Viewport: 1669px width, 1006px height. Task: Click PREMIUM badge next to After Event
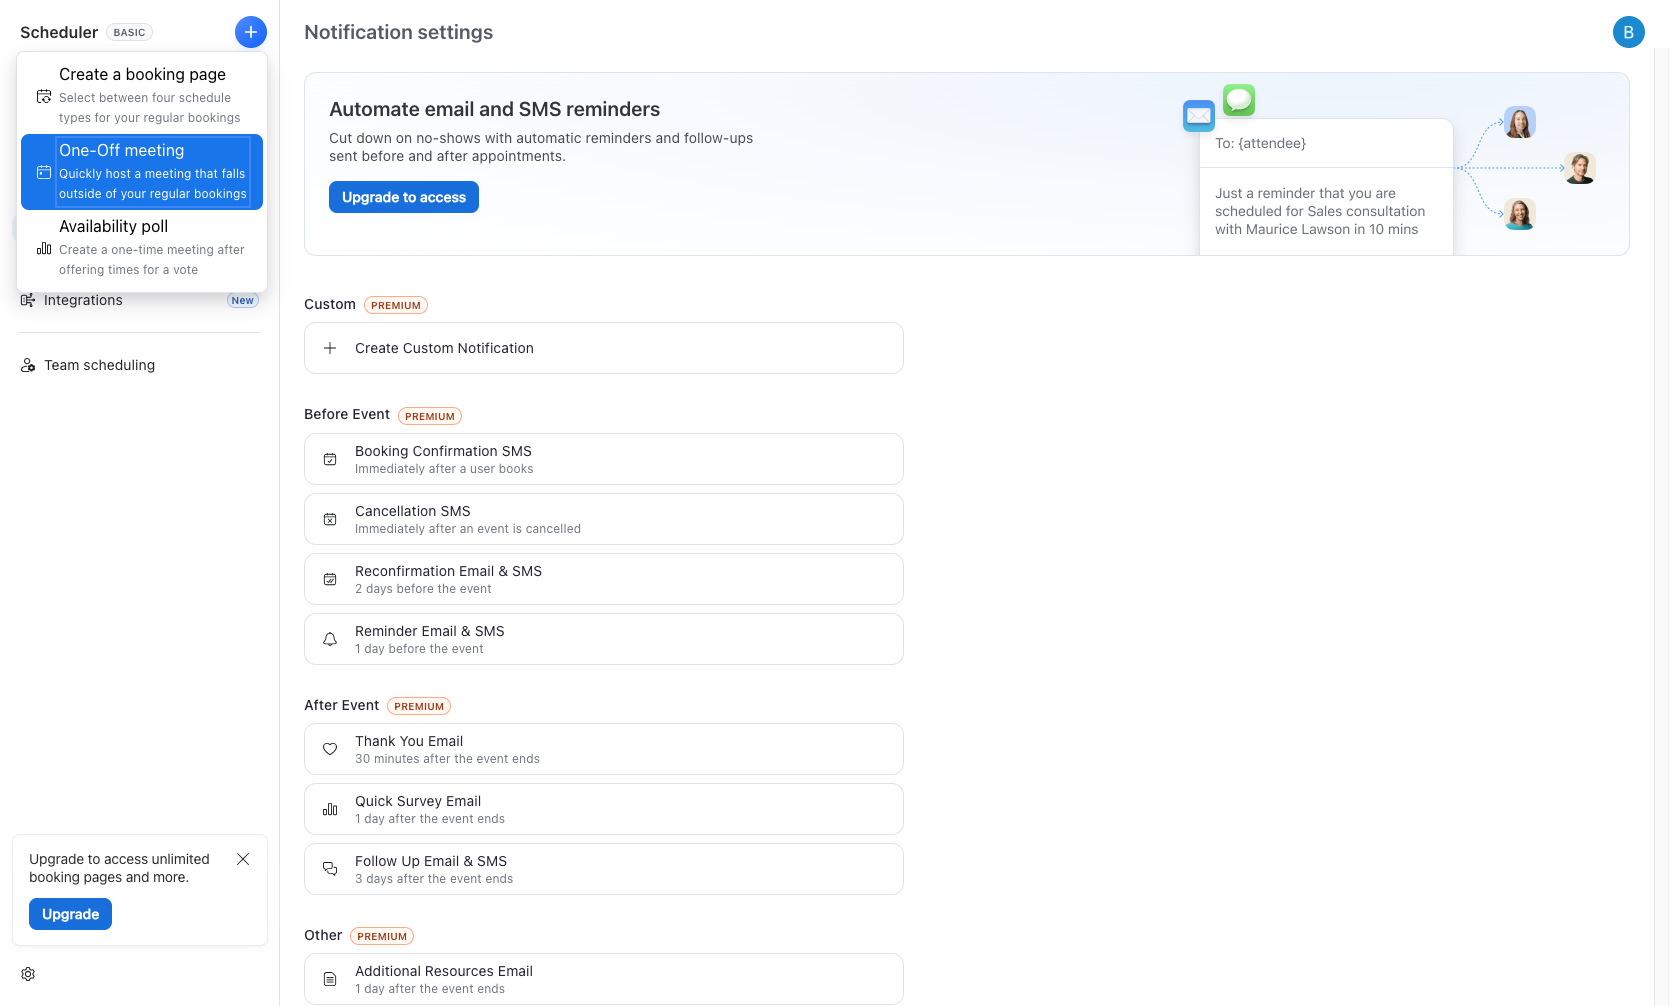pos(419,706)
